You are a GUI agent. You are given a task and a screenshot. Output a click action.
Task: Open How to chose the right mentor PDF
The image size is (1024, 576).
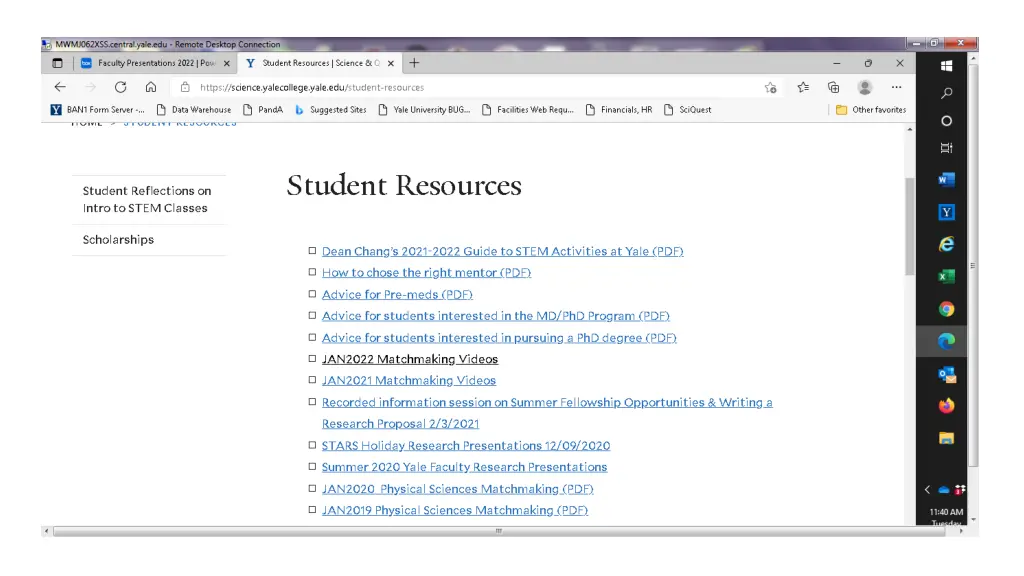click(x=426, y=272)
